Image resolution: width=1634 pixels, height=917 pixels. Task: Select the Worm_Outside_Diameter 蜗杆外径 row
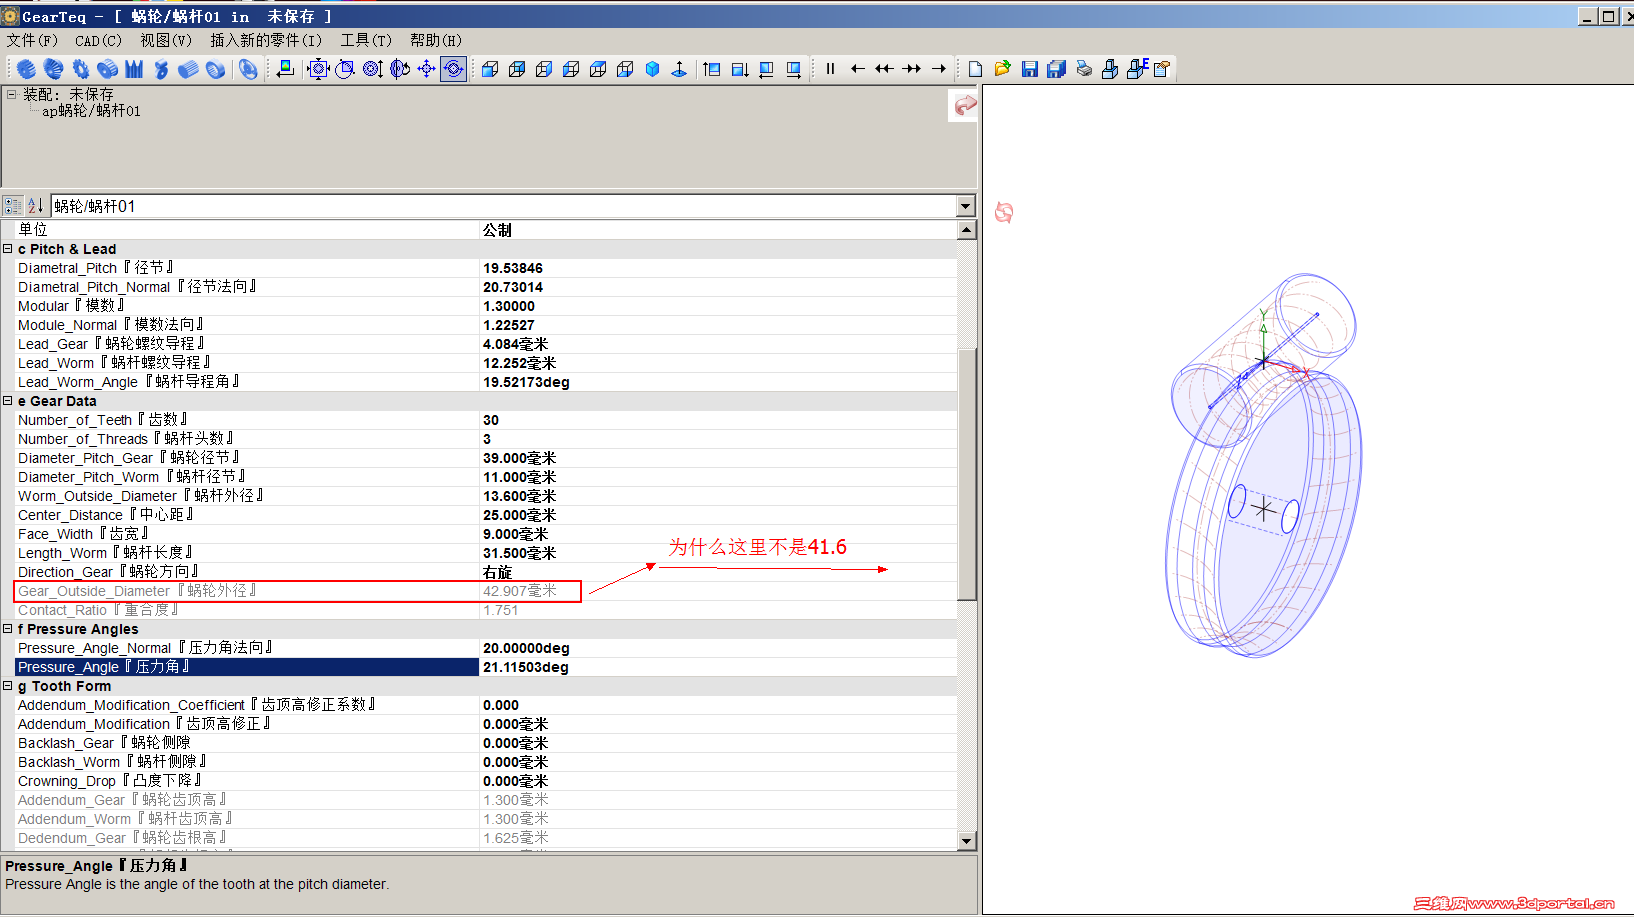[x=485, y=496]
